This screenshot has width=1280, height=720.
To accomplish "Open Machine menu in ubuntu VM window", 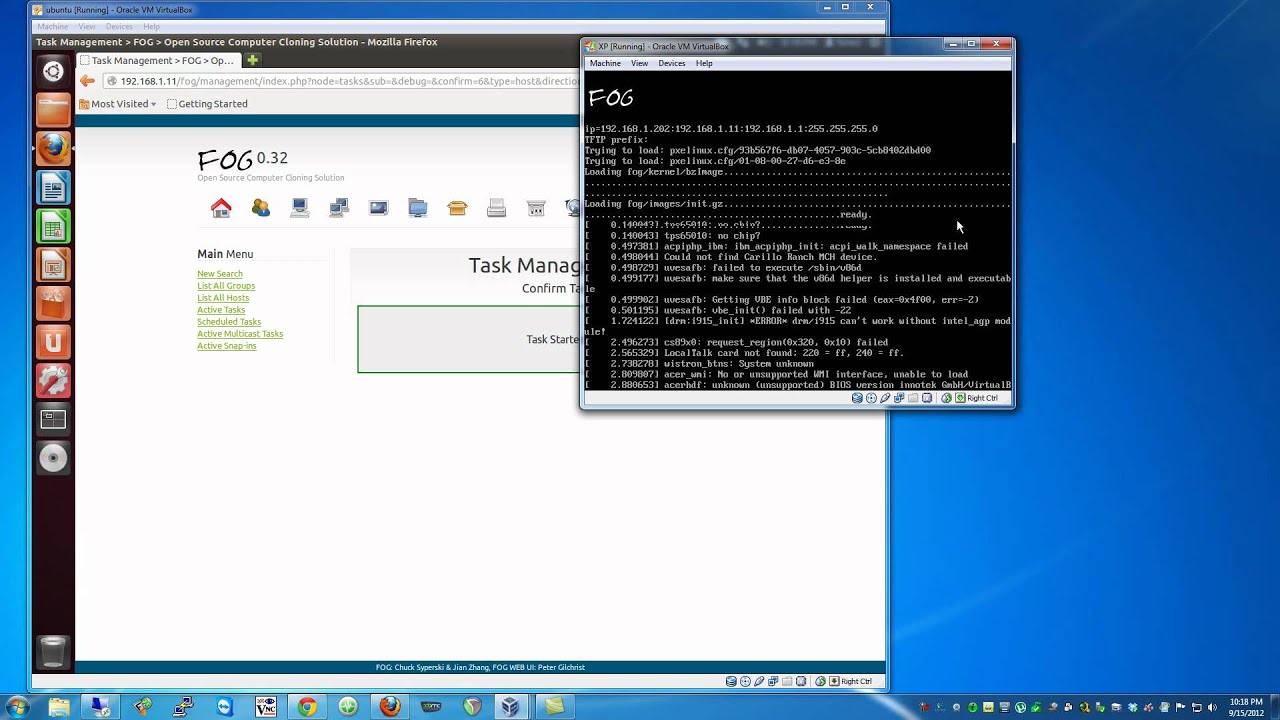I will 52,26.
